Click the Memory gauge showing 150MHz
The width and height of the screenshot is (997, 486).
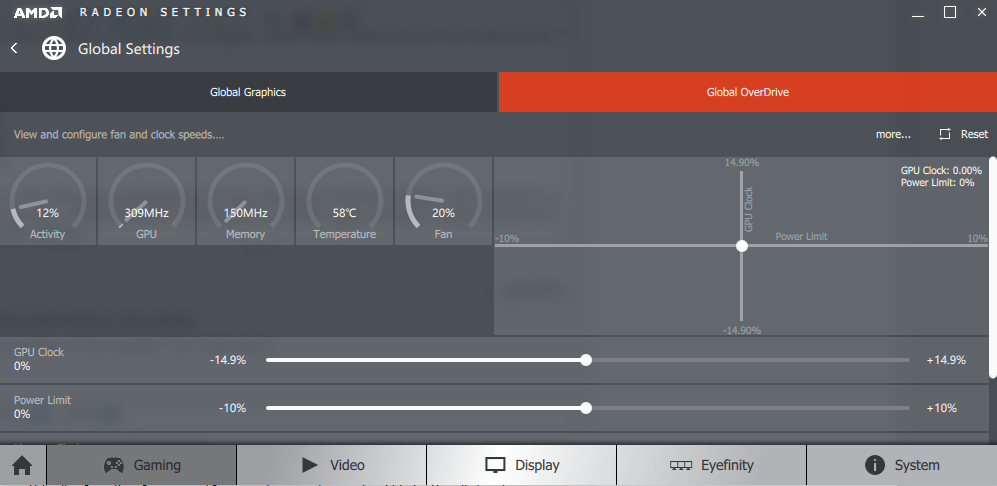coord(245,201)
